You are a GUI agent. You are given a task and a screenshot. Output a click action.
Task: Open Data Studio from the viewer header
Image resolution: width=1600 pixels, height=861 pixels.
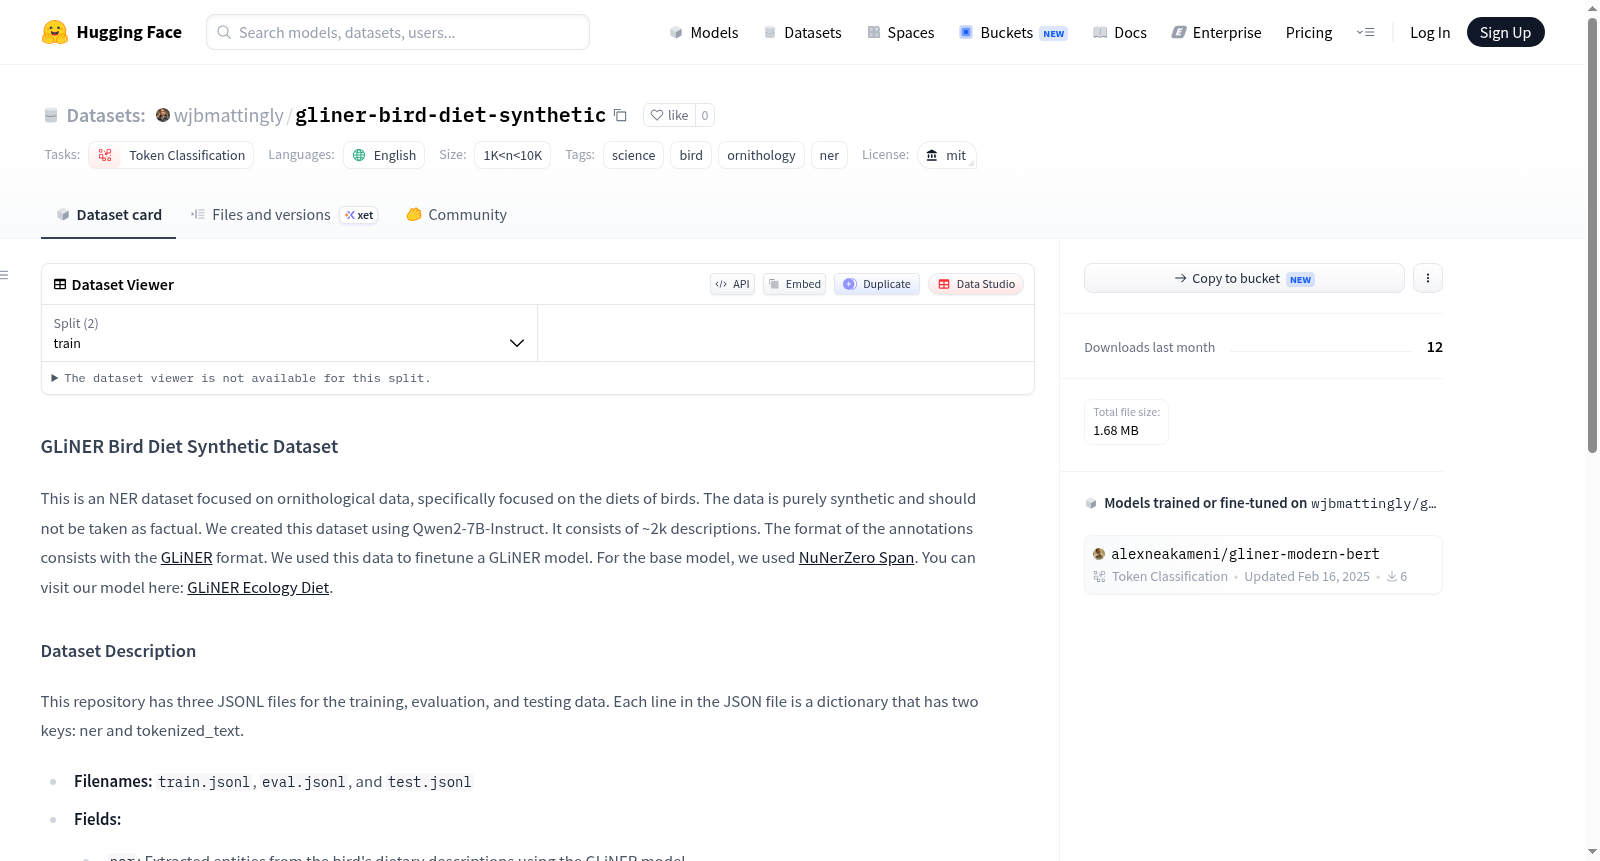click(976, 284)
